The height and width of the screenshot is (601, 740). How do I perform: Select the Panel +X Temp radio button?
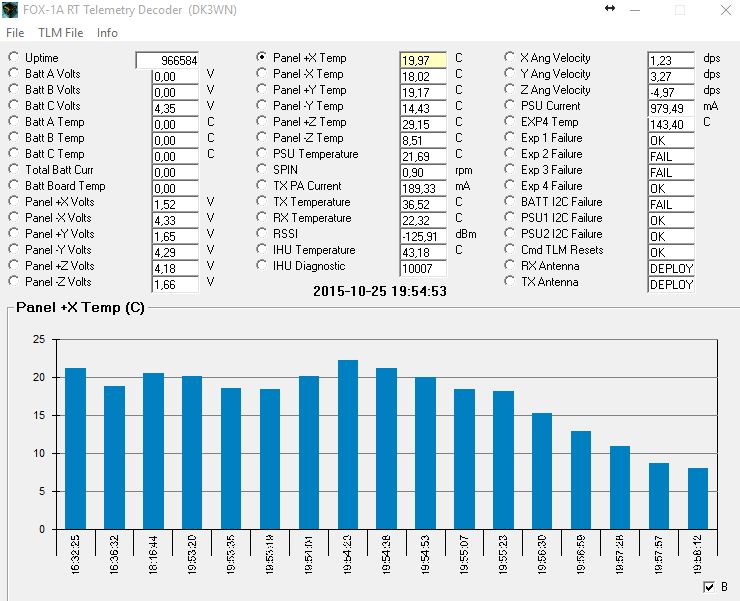[261, 57]
